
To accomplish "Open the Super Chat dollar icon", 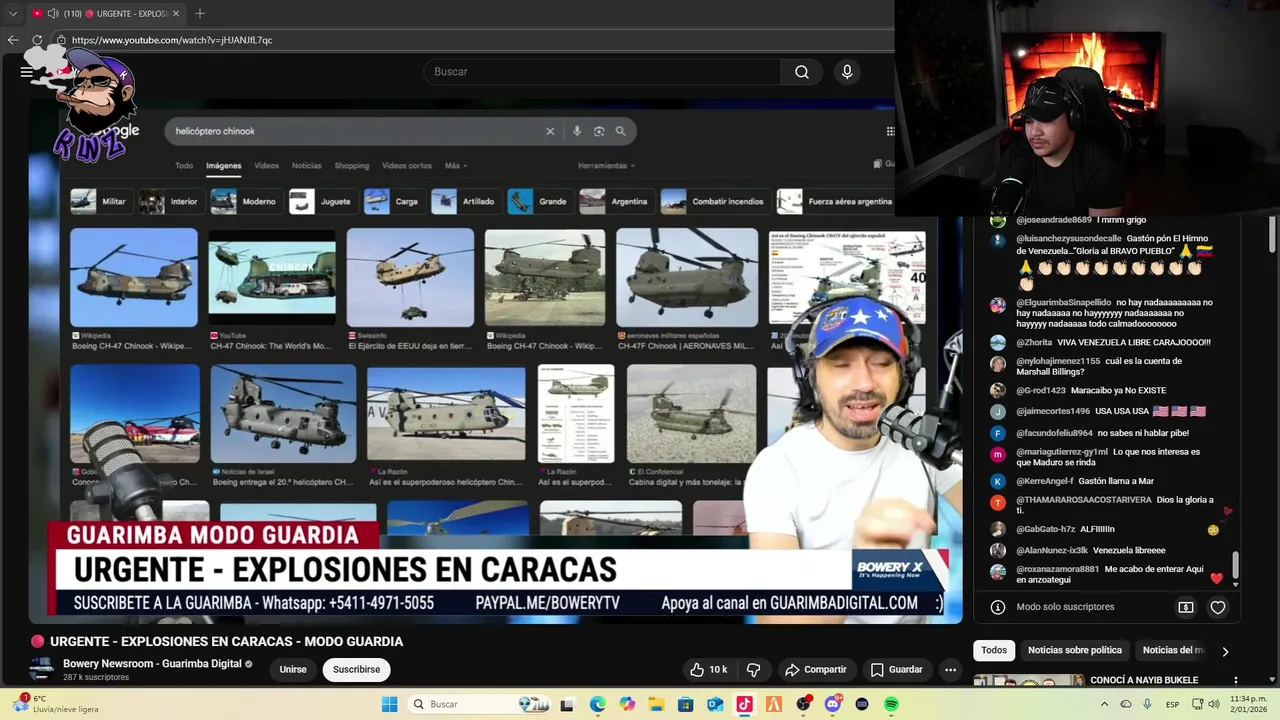I will tap(1186, 607).
